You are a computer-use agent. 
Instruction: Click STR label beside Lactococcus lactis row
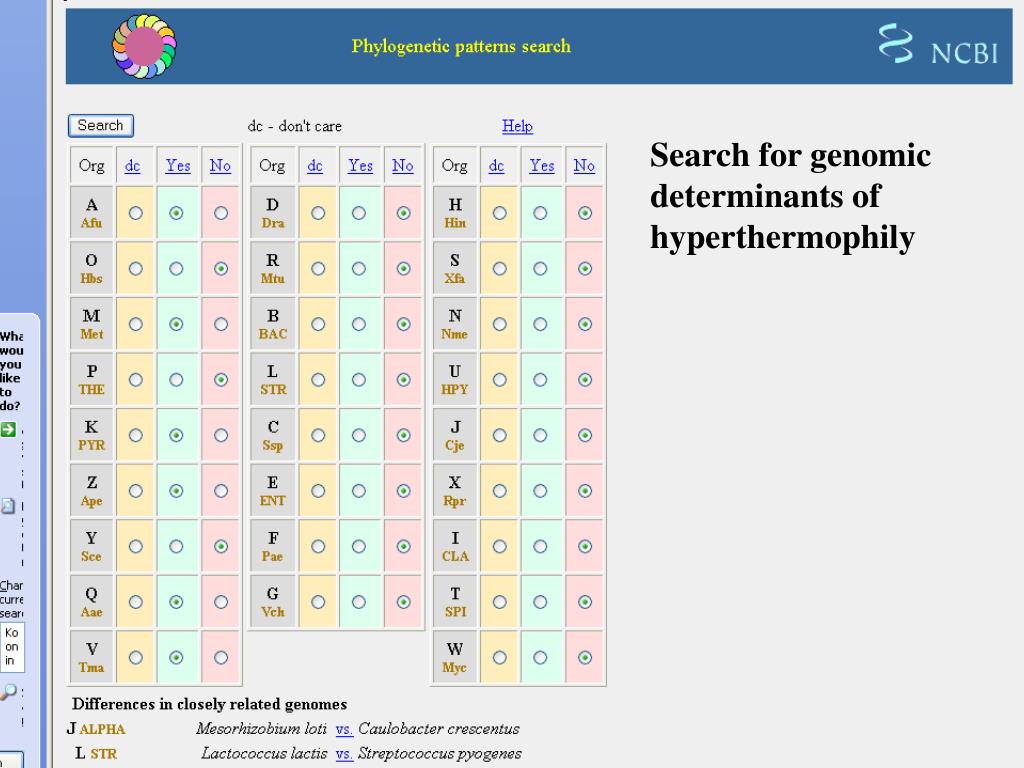pyautogui.click(x=104, y=754)
